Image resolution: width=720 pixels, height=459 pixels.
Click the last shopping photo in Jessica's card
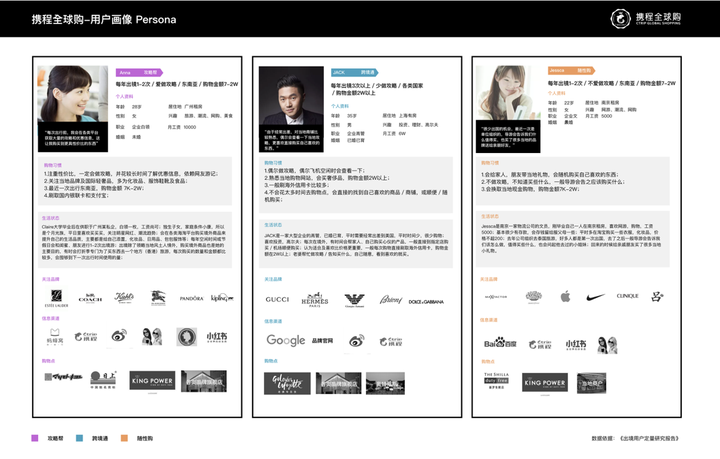591,383
